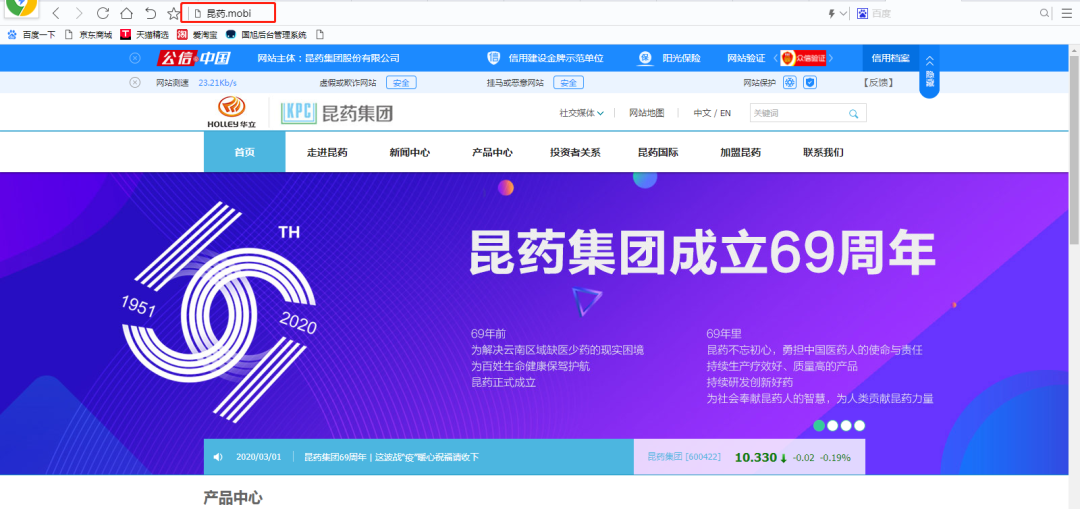The image size is (1080, 509).
Task: Select the second banner carousel dot
Action: pyautogui.click(x=832, y=425)
